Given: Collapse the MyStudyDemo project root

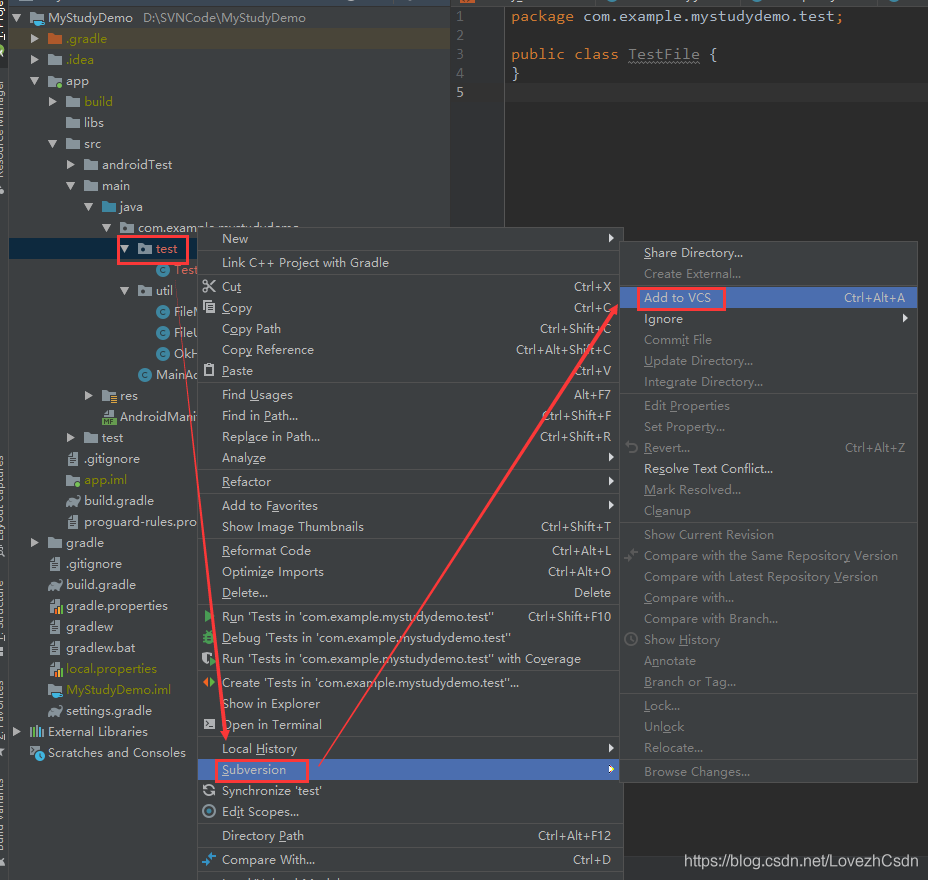Looking at the screenshot, I should pos(17,18).
